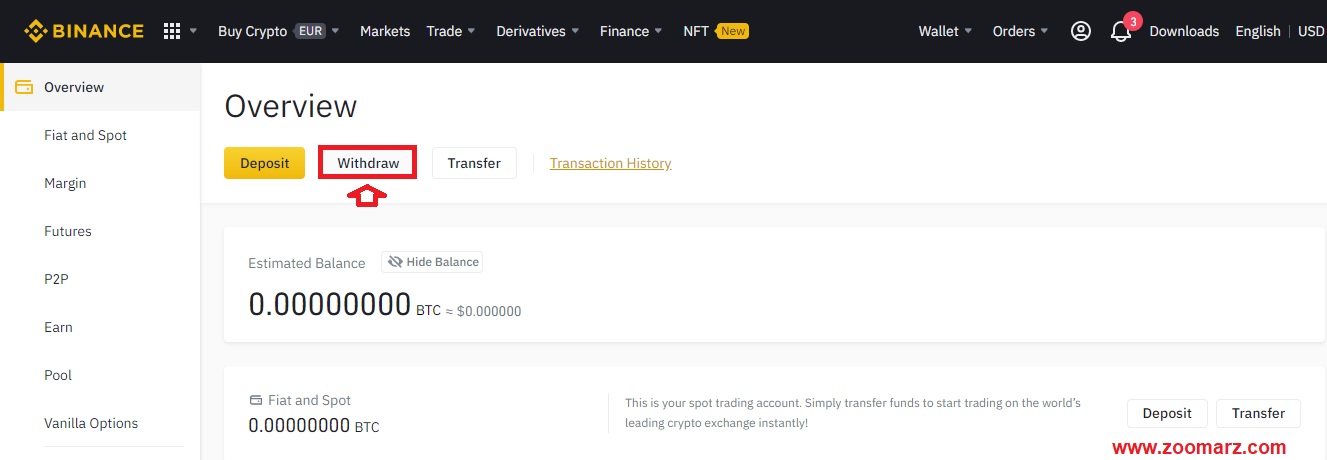Open the arrow next to the apps grid

click(x=193, y=31)
